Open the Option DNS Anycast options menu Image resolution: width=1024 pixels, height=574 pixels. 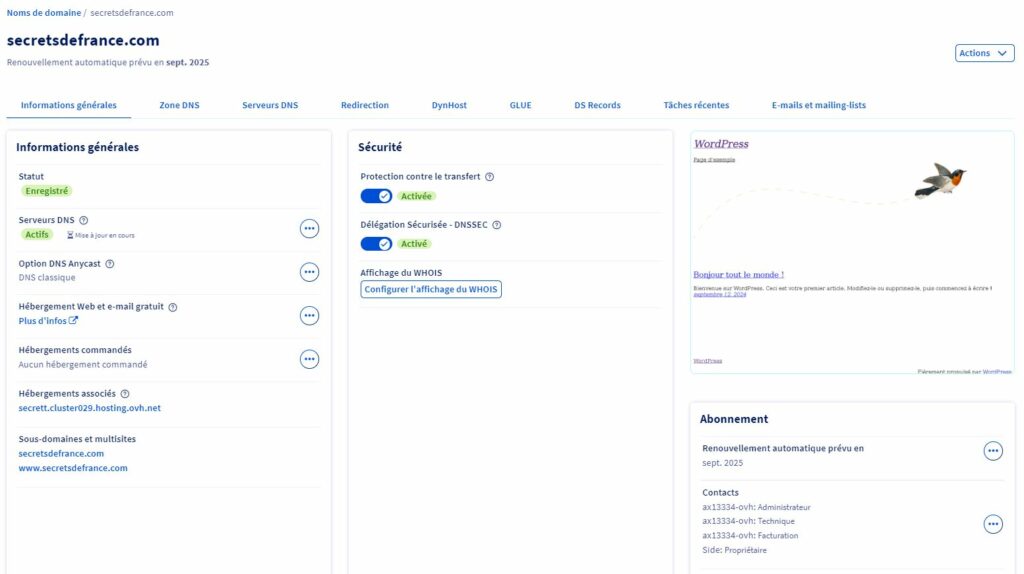[x=309, y=272]
